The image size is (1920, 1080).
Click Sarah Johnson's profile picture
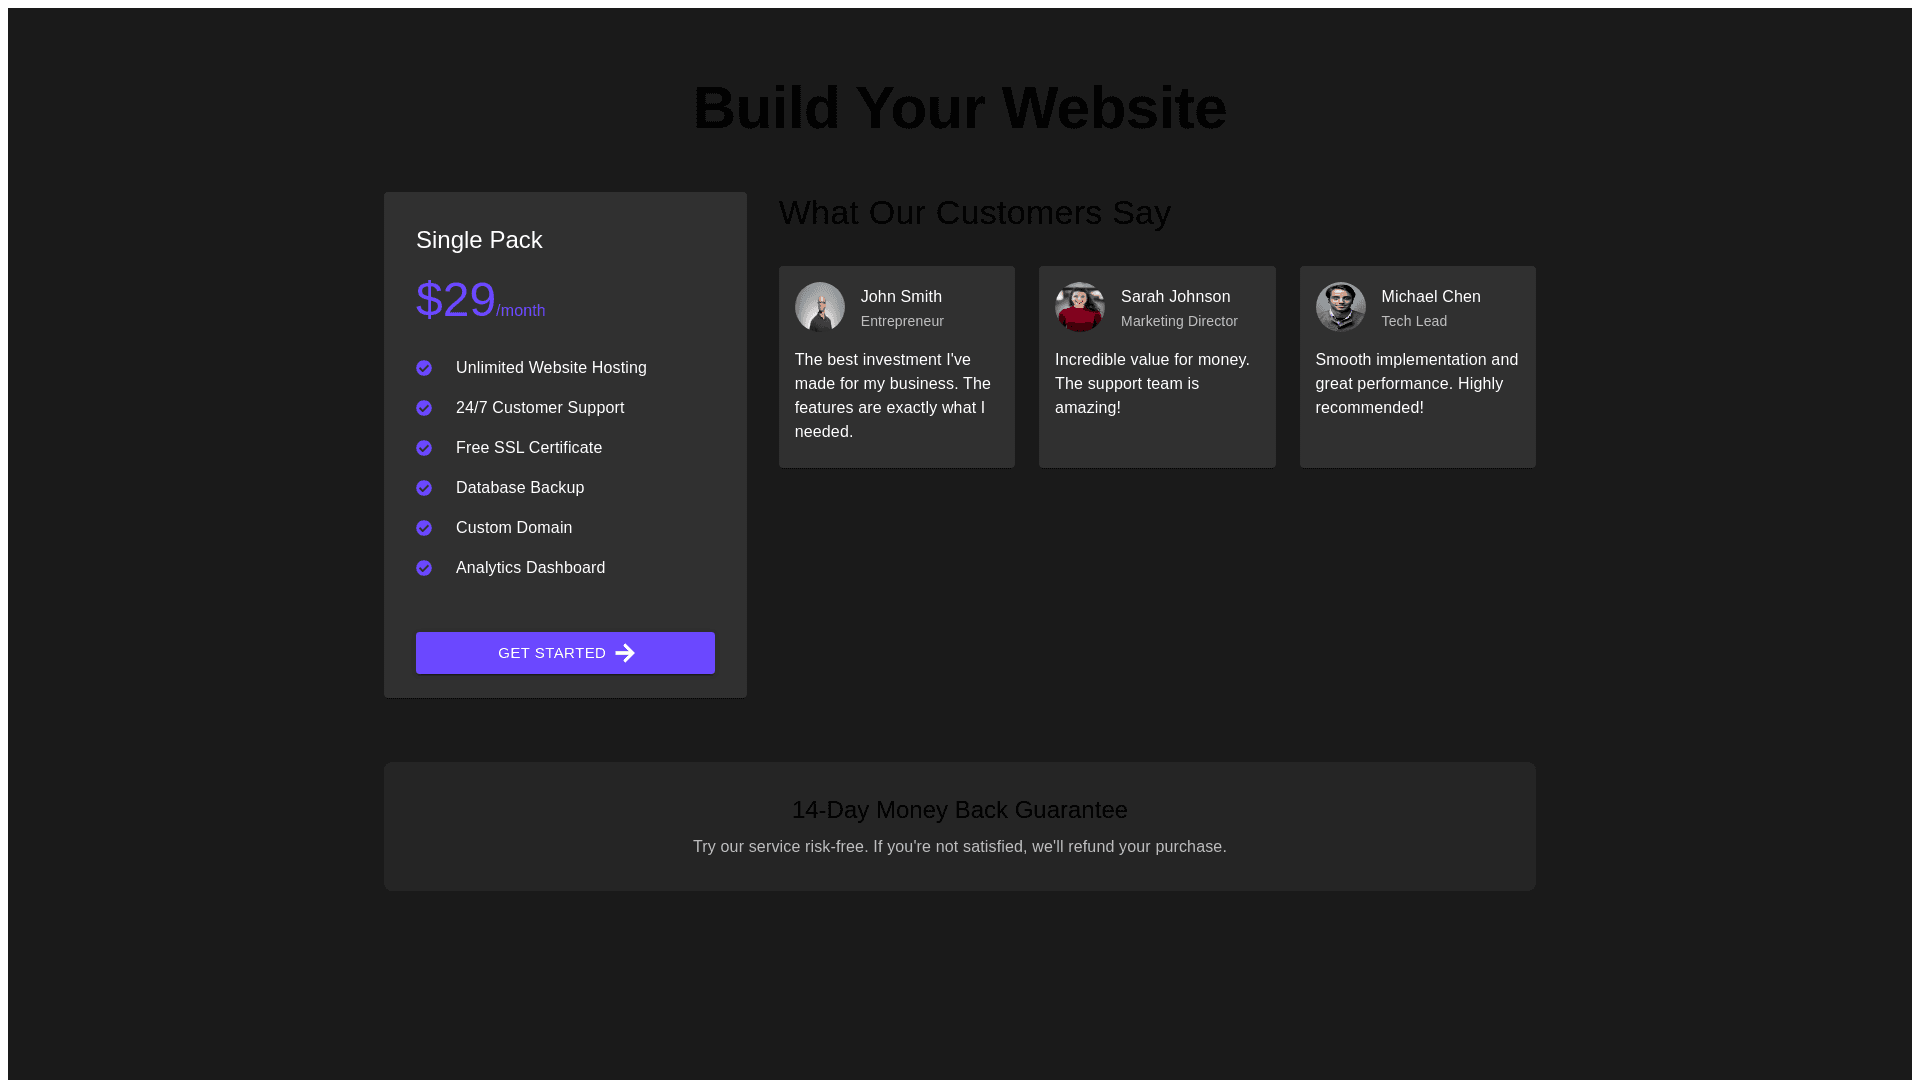1079,307
